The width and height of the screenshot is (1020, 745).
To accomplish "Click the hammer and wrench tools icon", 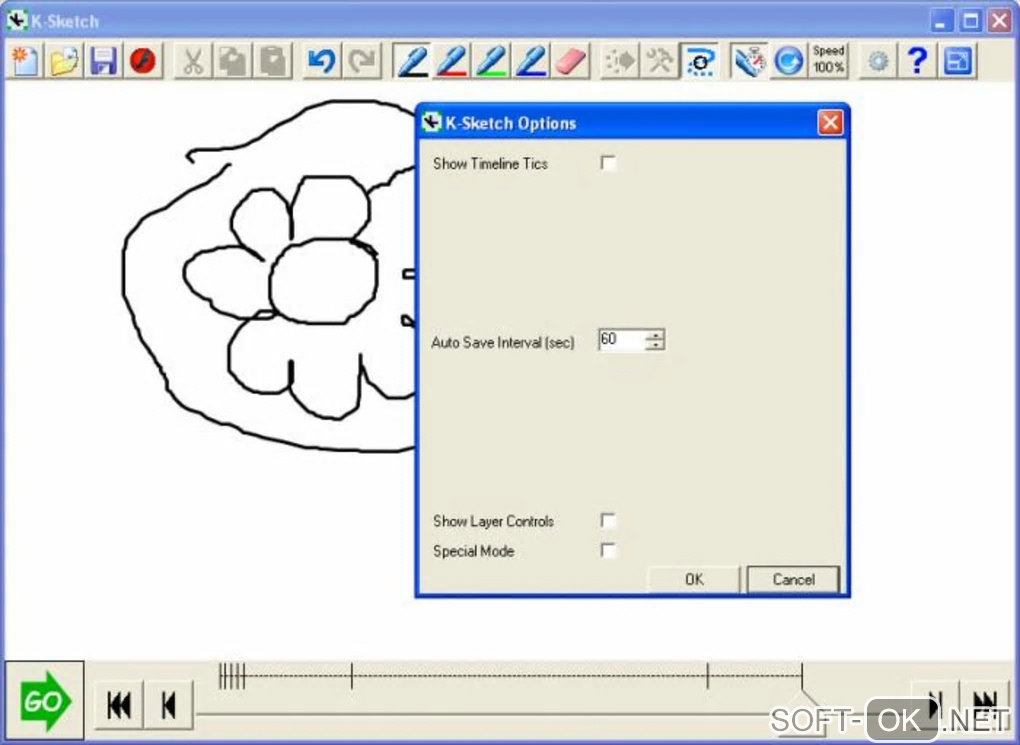I will [x=658, y=61].
